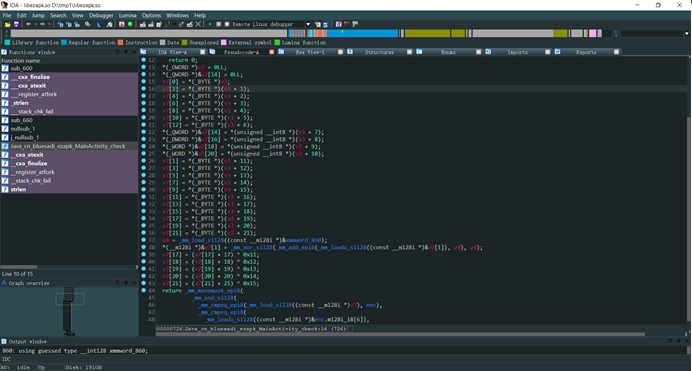Click the X delete icon in toolbar
This screenshot has width=692, height=371.
[198, 24]
